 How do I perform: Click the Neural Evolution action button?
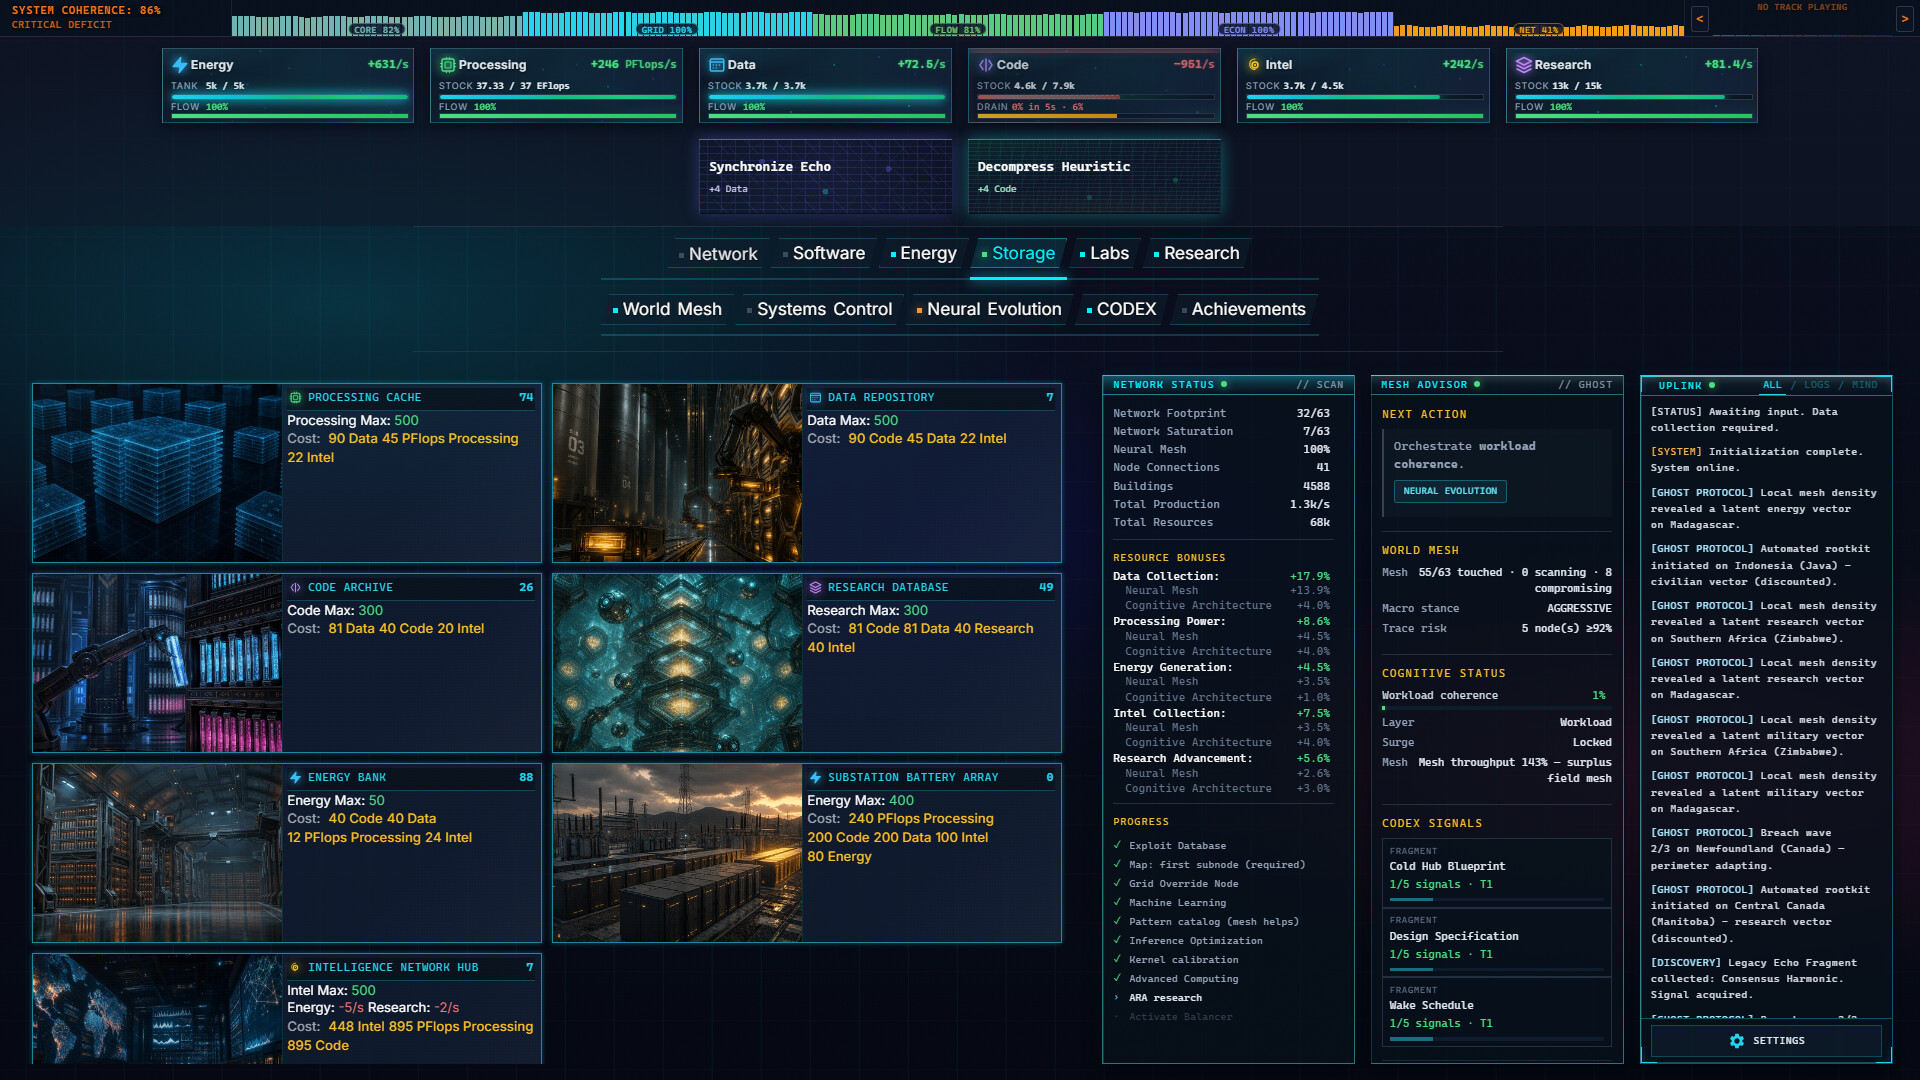tap(1450, 491)
